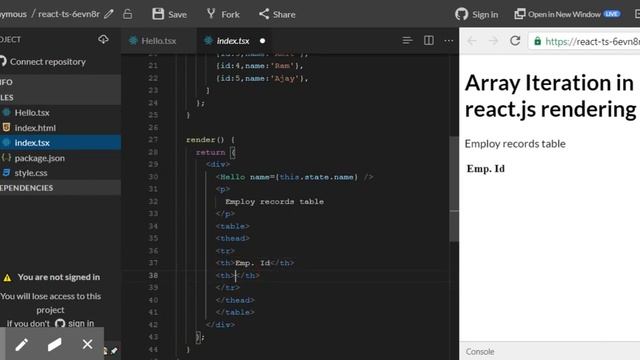The image size is (640, 360).
Task: Reload the preview pane
Action: point(515,41)
